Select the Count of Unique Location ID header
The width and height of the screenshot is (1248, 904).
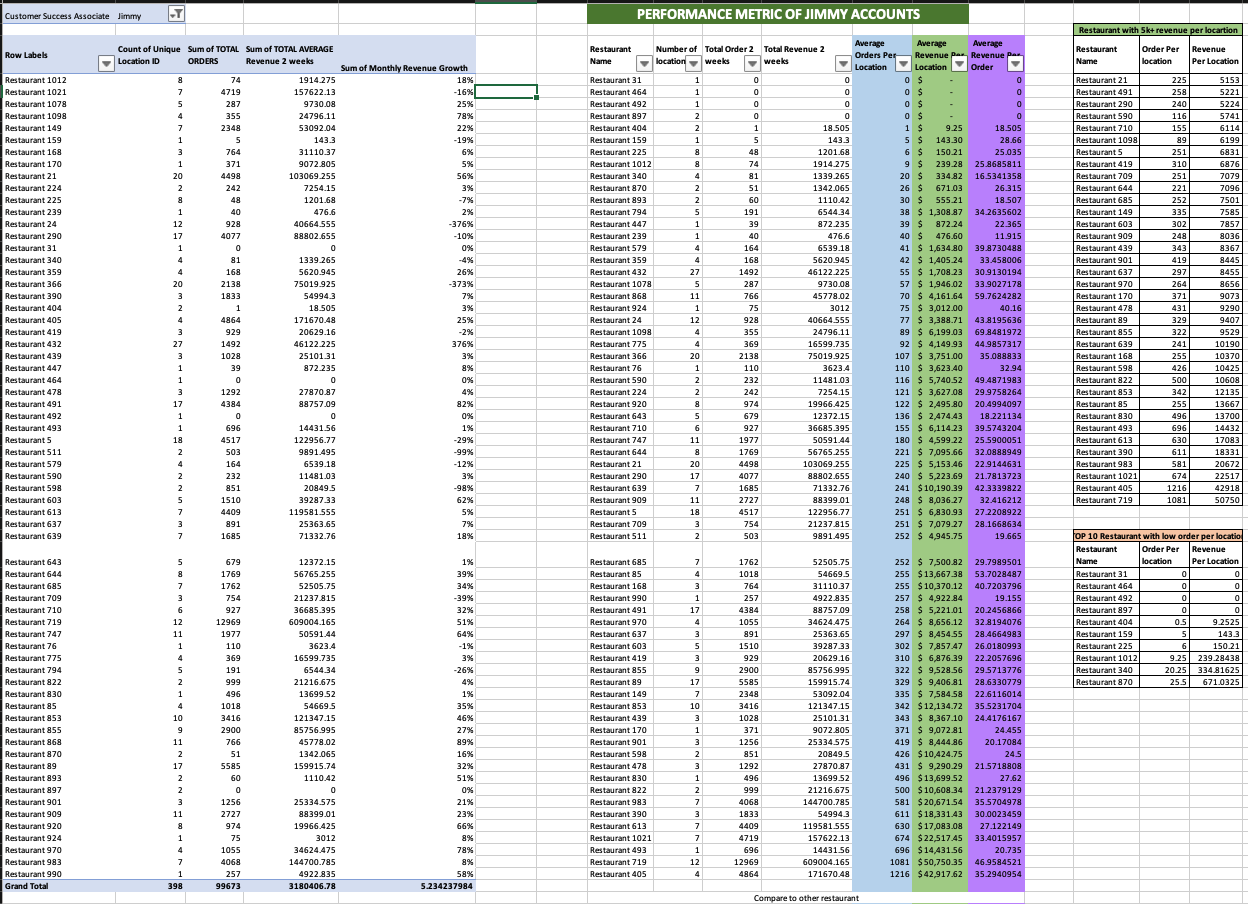pos(150,54)
